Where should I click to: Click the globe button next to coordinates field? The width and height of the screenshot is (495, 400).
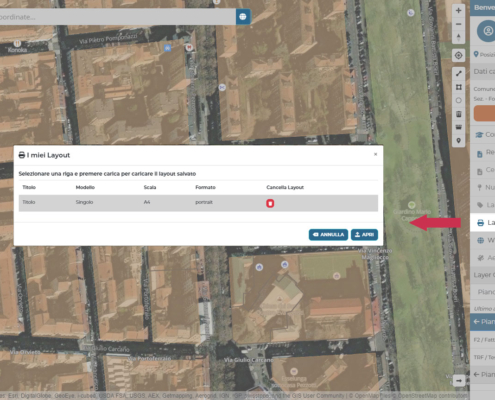[243, 17]
